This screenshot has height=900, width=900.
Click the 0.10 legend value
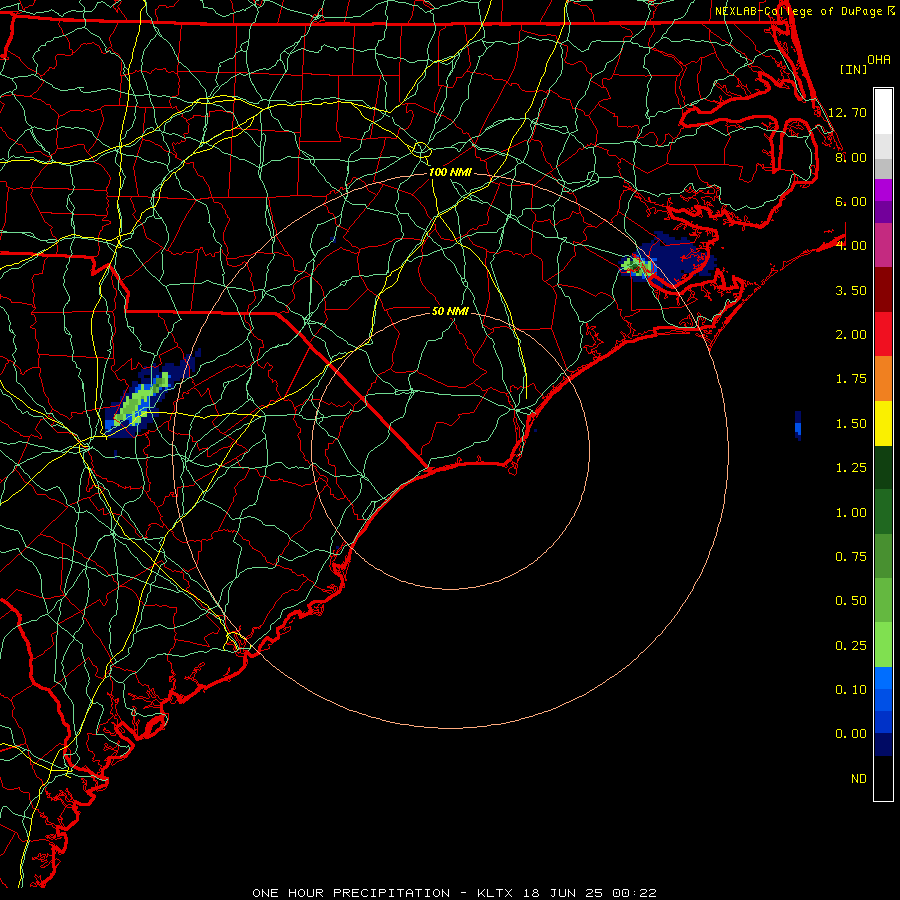851,690
